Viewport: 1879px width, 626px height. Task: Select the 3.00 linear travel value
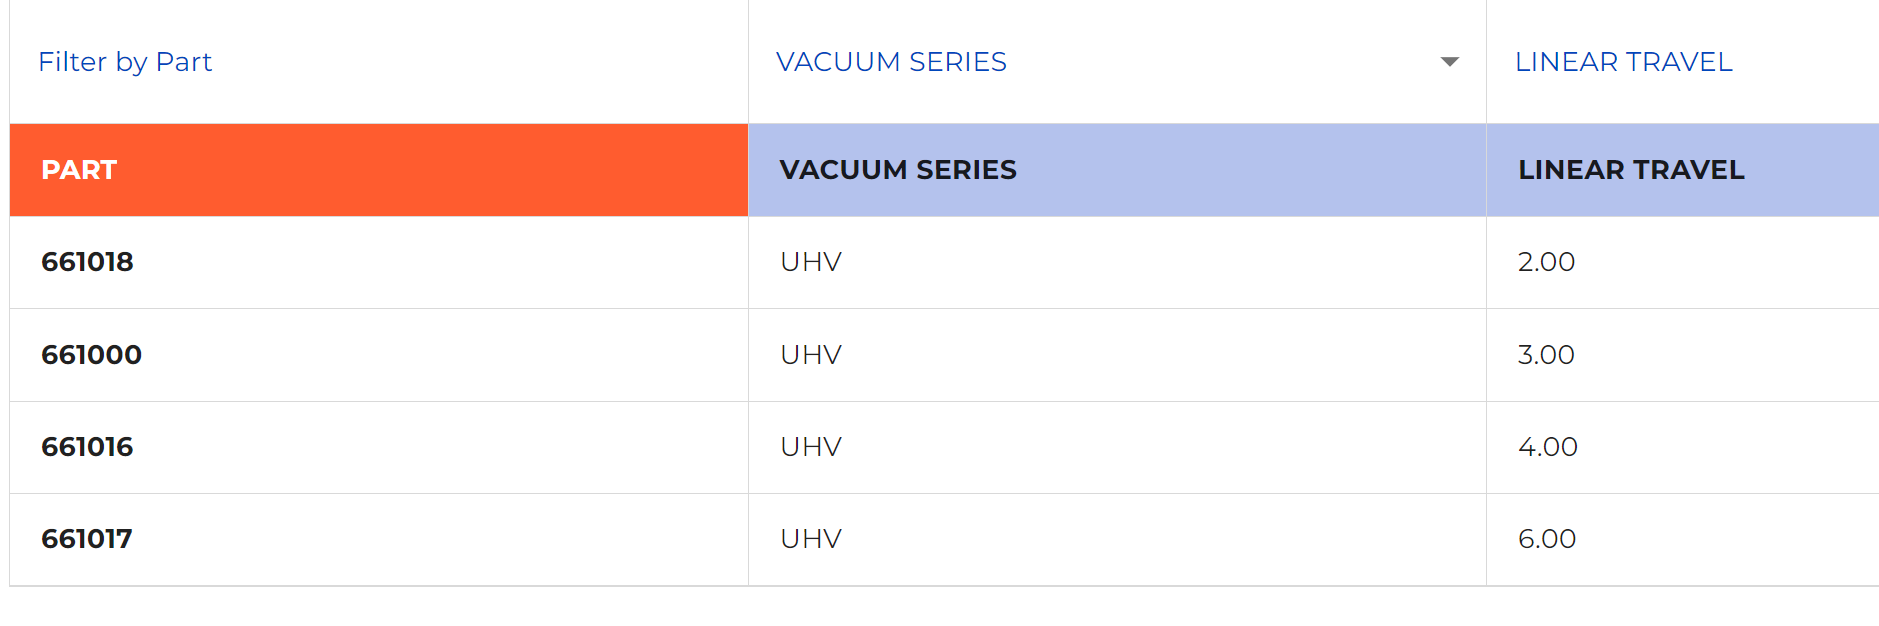(1546, 355)
